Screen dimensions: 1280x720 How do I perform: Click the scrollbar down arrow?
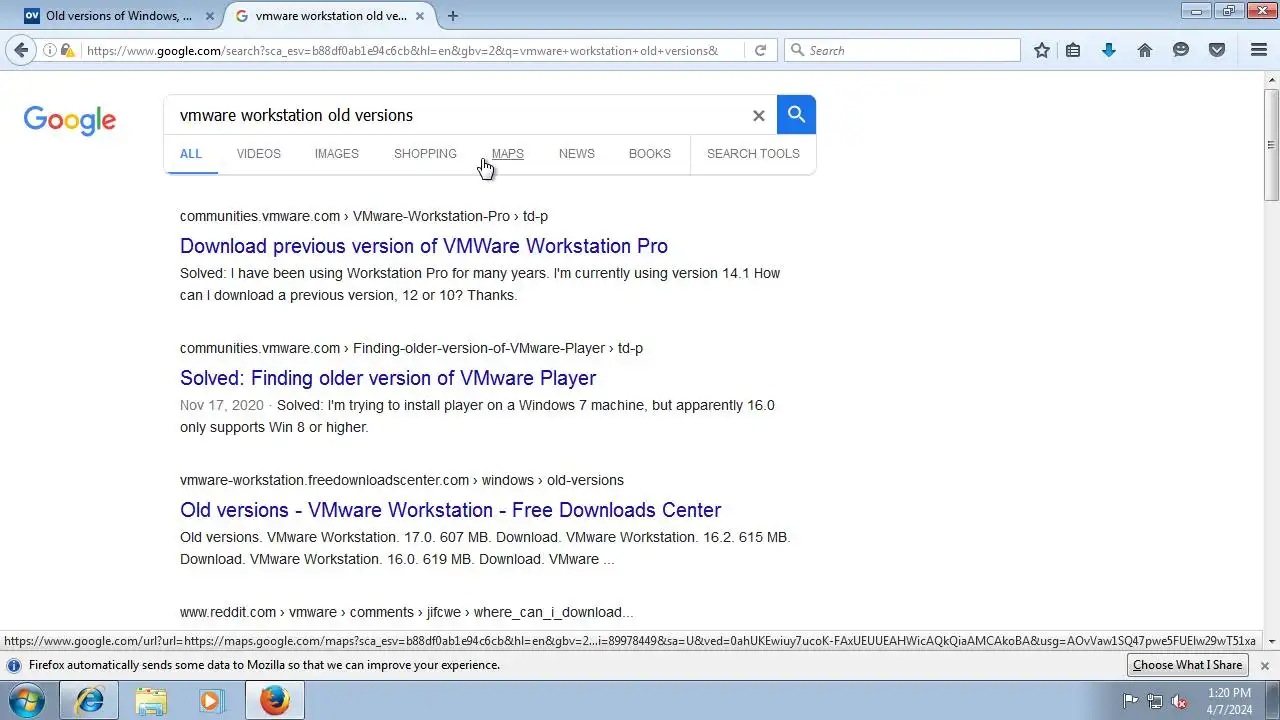point(1272,641)
